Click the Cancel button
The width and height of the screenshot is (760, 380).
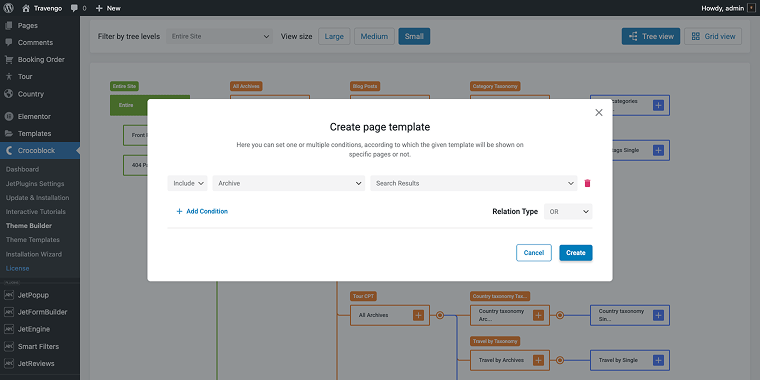(x=534, y=253)
